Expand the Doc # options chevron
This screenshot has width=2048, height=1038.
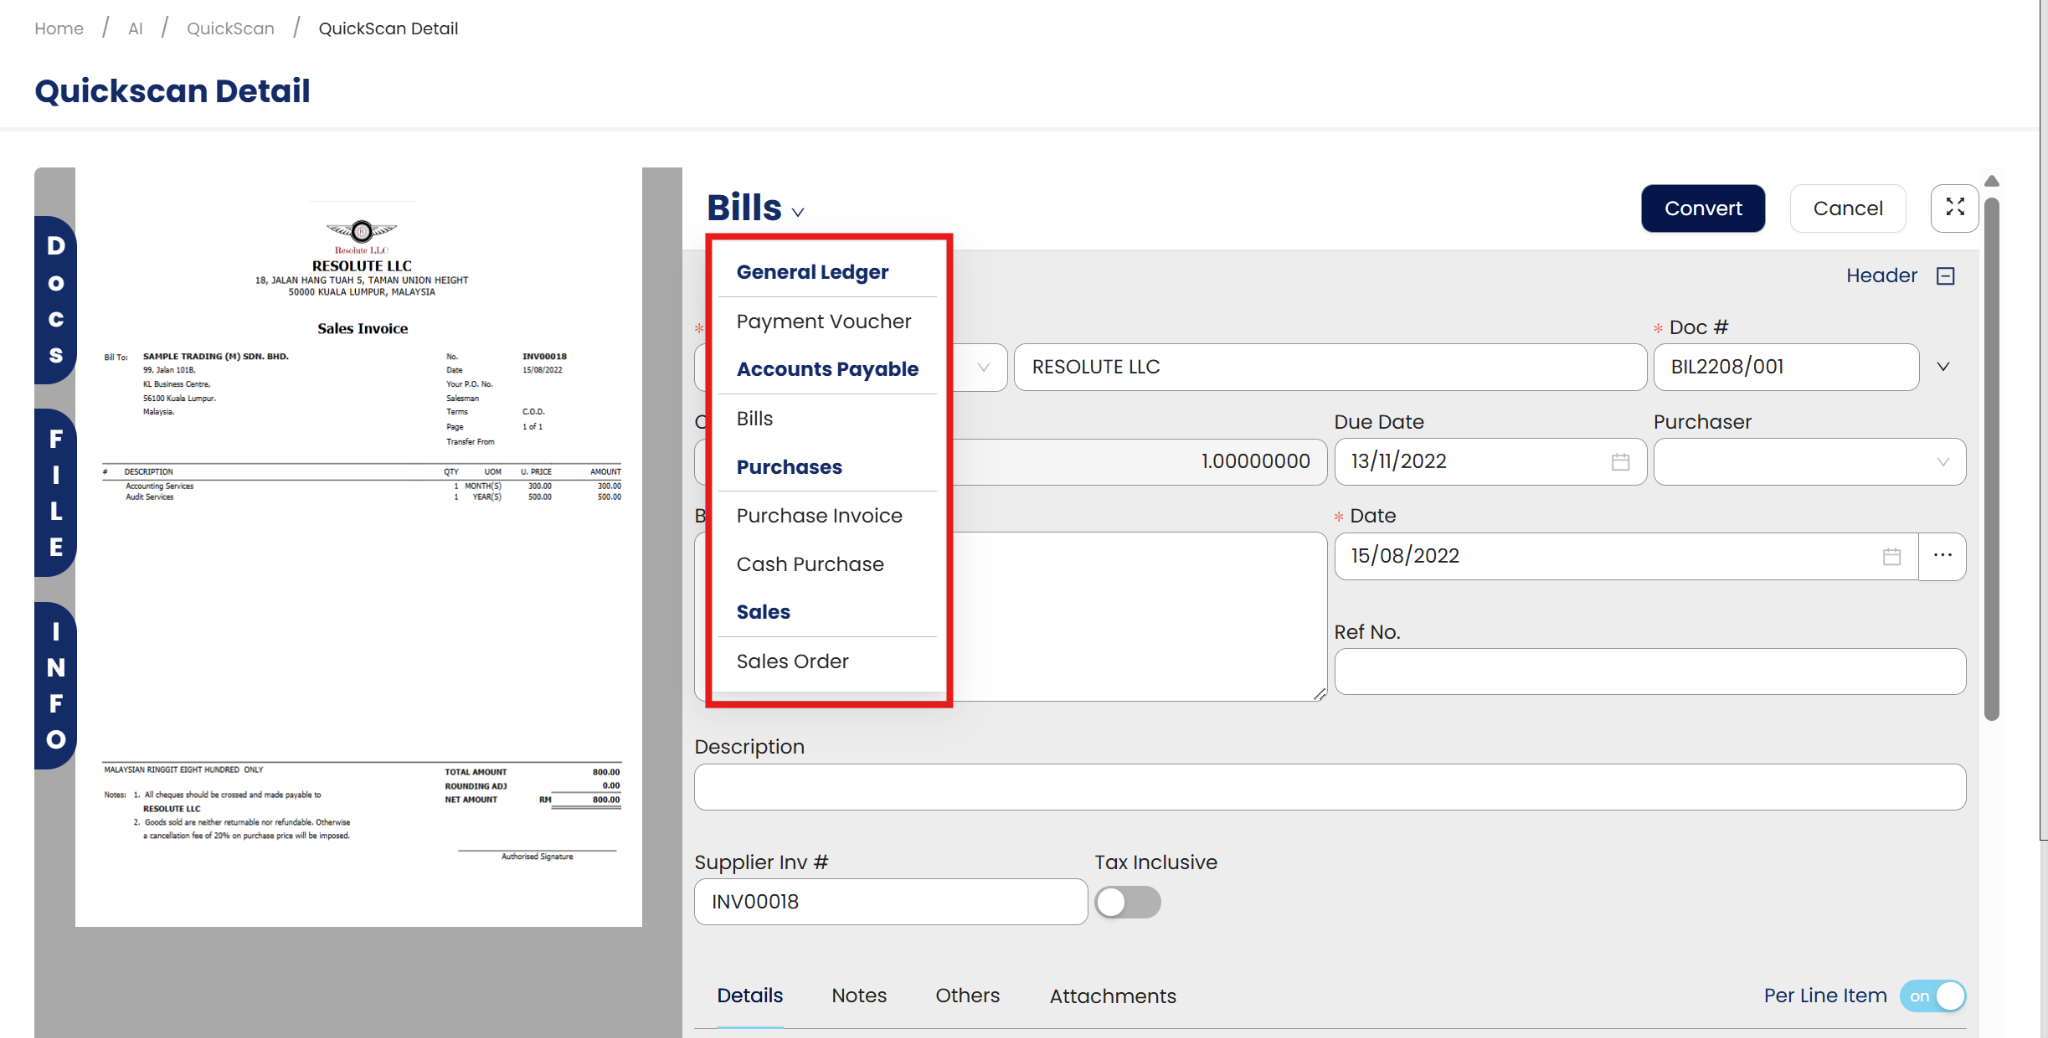[1943, 367]
